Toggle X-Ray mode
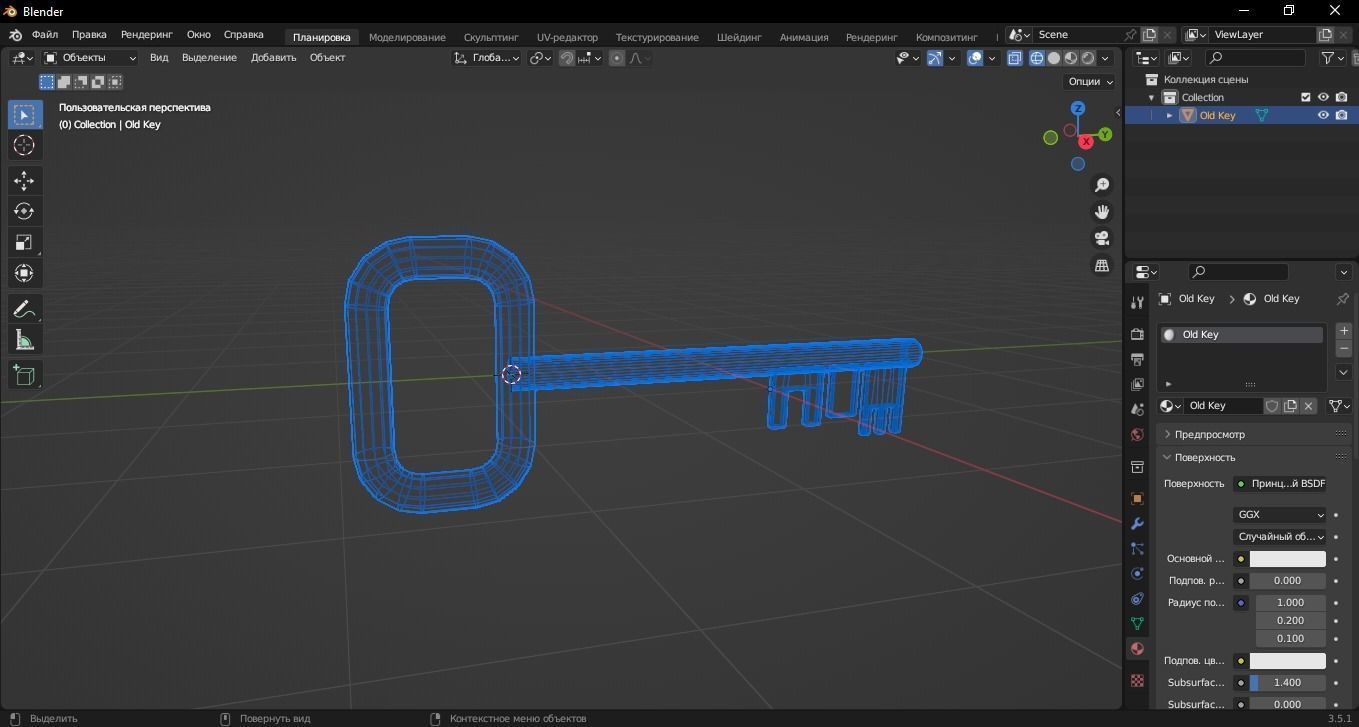The image size is (1359, 727). (x=1014, y=58)
